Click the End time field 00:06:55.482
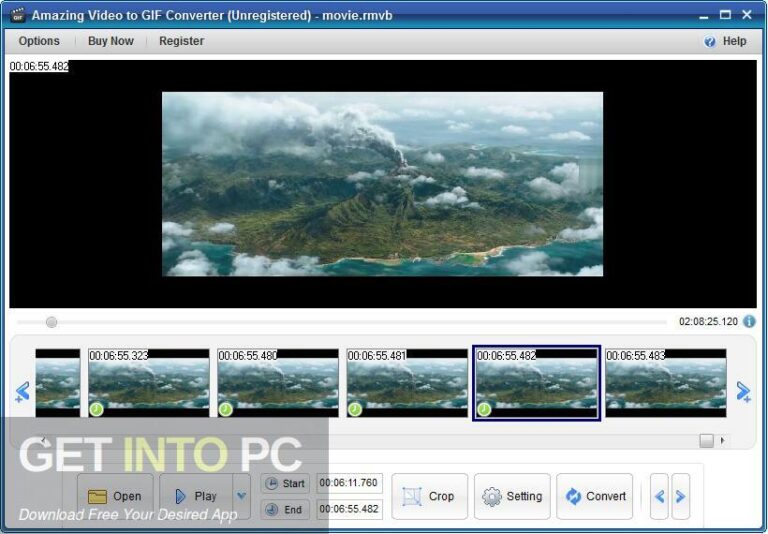This screenshot has width=768, height=534. point(350,509)
